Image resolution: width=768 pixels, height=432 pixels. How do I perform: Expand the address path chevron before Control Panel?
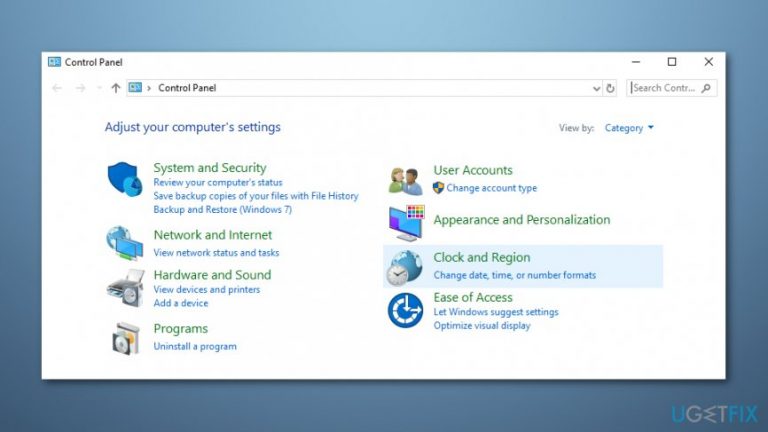[149, 88]
